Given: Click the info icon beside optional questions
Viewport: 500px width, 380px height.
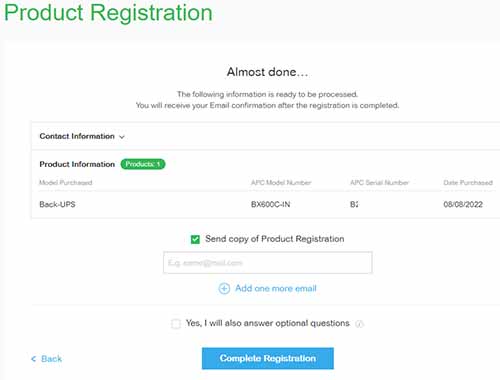Looking at the screenshot, I should tap(359, 324).
